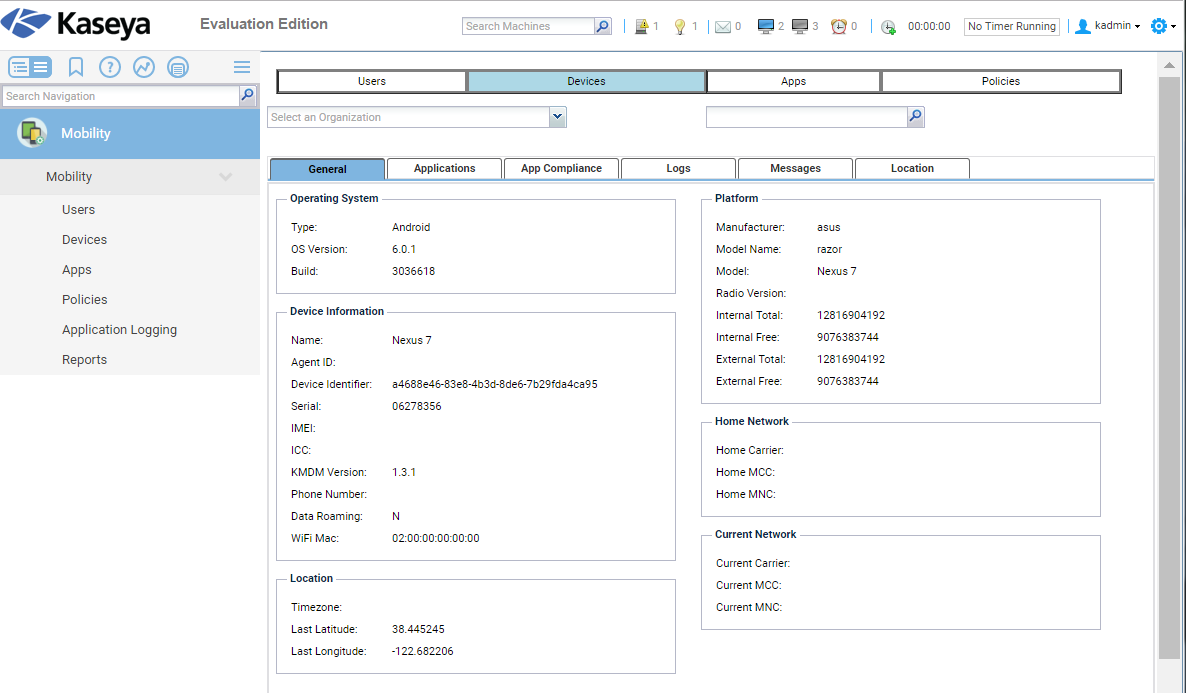Open the bookmarks icon in navigation
Screen dimensions: 1186x693
pos(76,67)
